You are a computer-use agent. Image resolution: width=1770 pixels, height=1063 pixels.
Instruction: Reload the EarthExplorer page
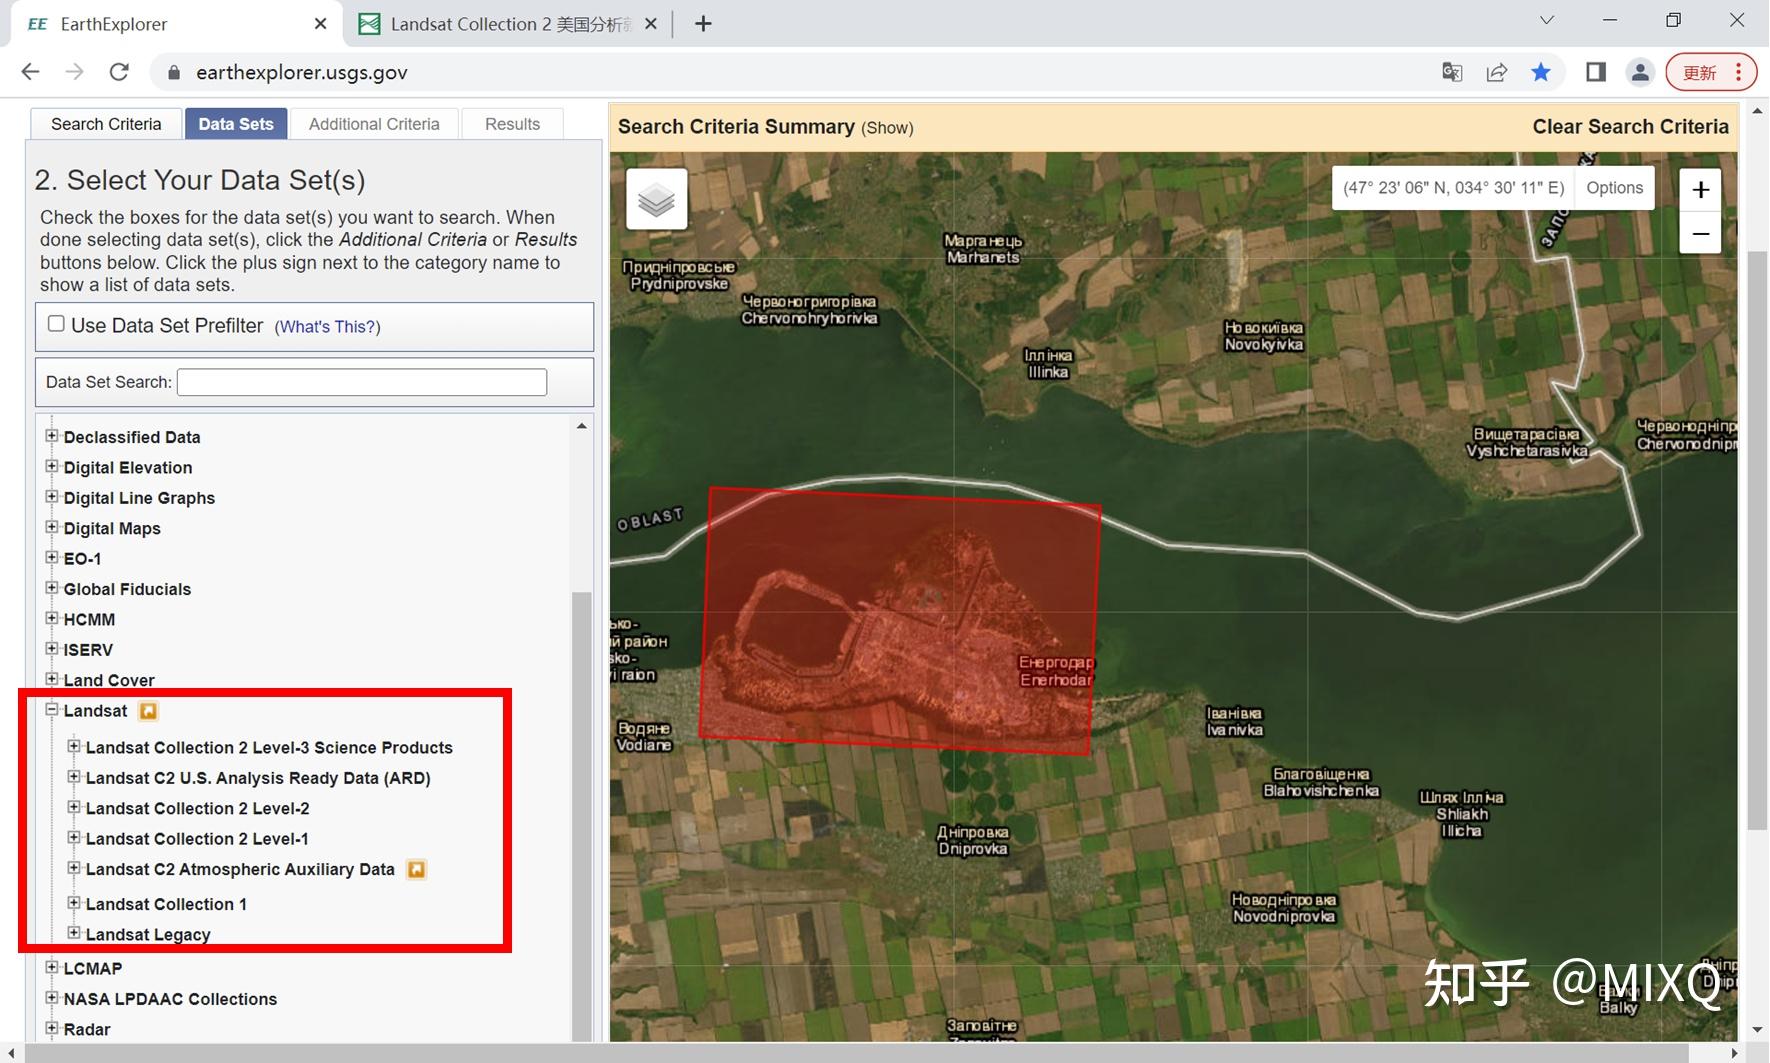(x=119, y=72)
